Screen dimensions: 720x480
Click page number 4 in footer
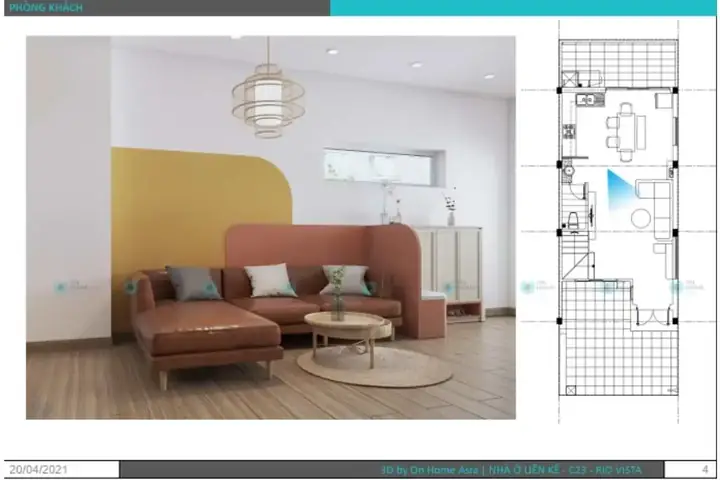[705, 469]
